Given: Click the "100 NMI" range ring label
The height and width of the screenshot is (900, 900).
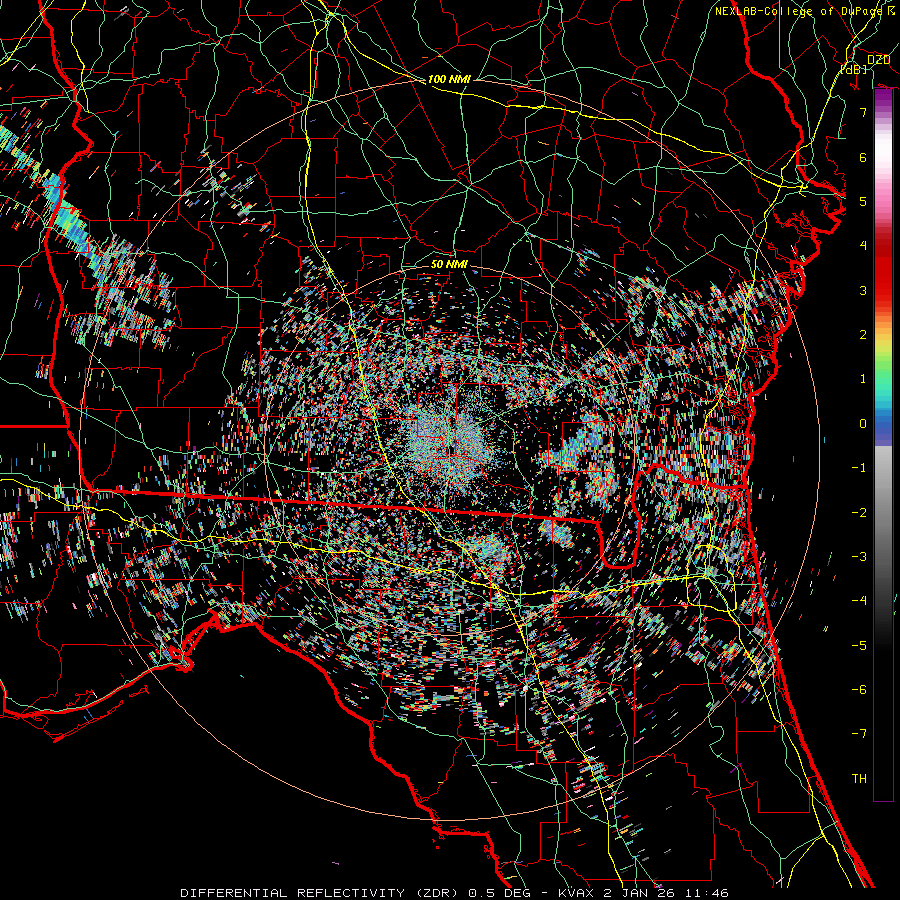Looking at the screenshot, I should pyautogui.click(x=449, y=79).
